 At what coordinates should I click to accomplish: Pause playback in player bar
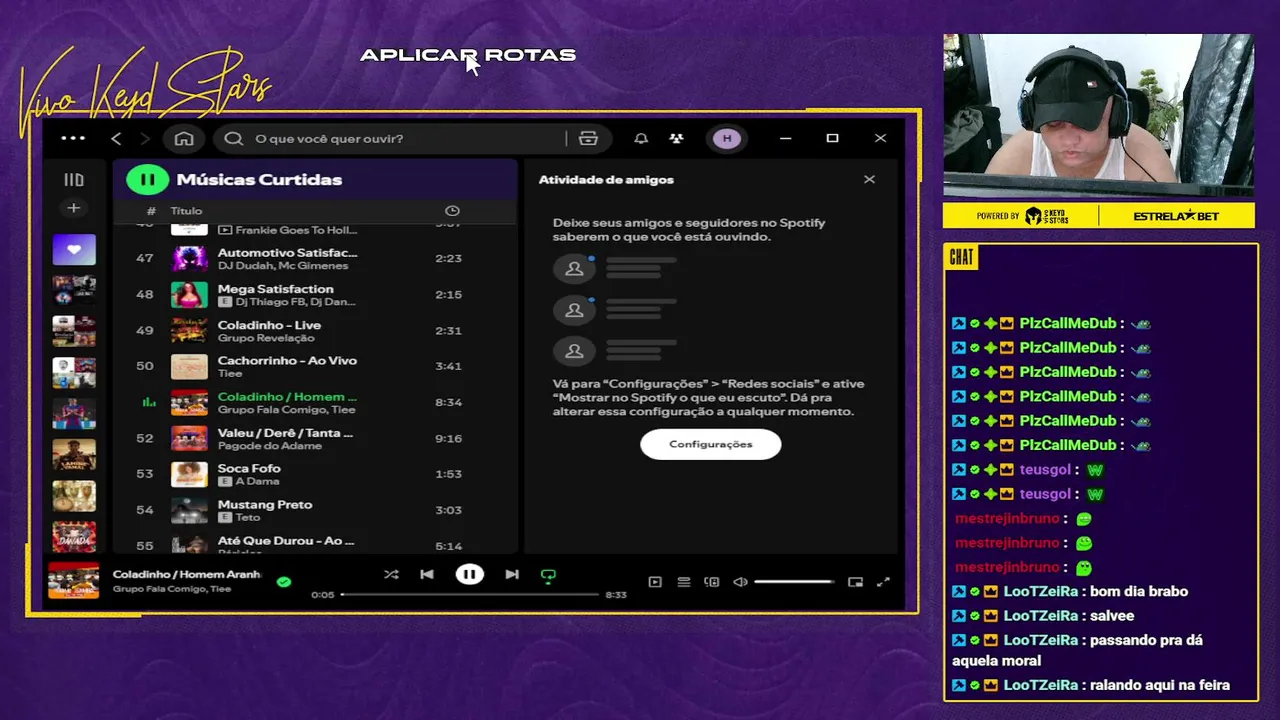tap(469, 574)
